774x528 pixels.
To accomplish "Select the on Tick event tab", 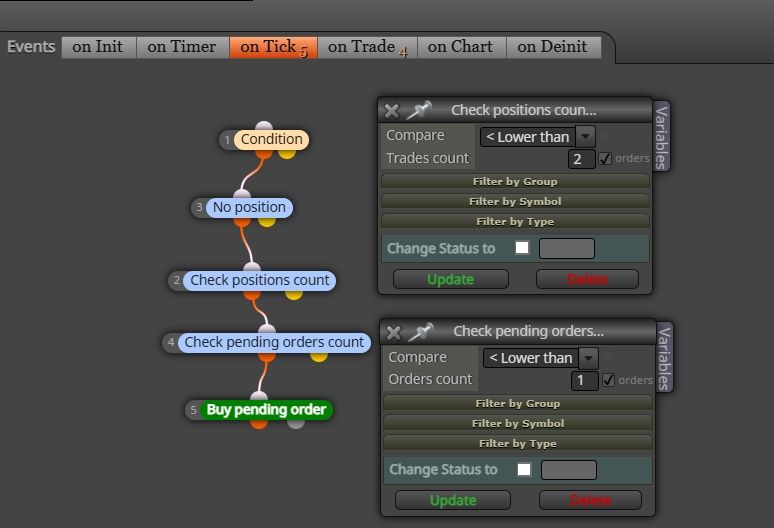I will click(273, 47).
